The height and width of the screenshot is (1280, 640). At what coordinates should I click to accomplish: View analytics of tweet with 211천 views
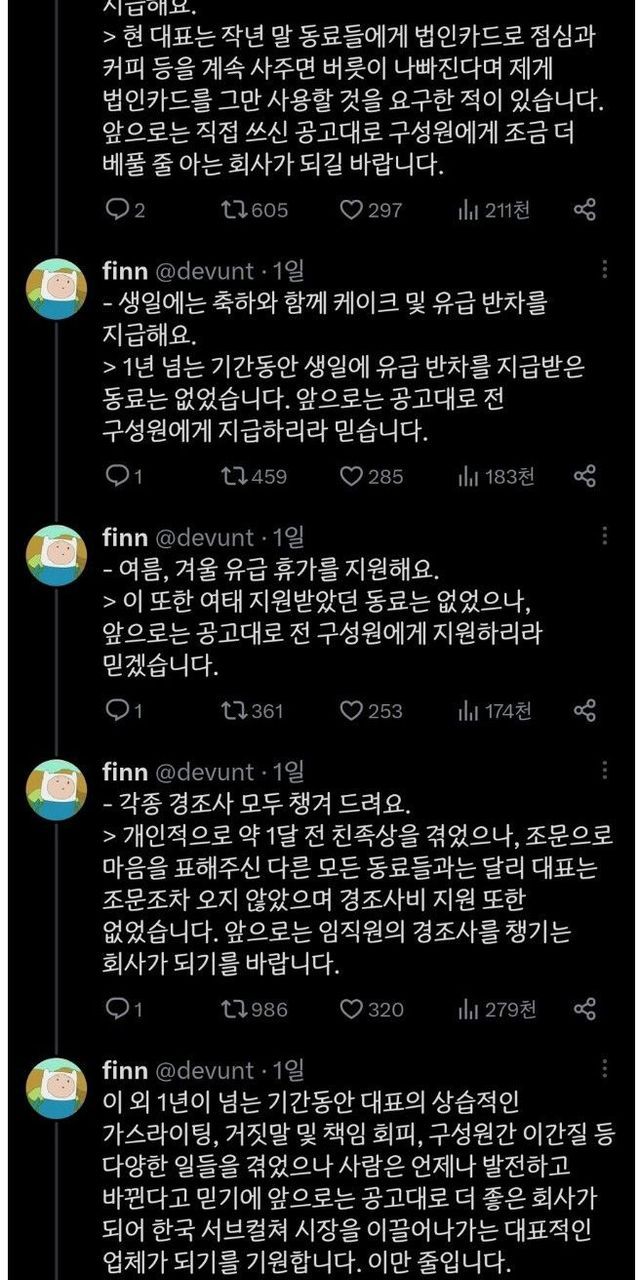pos(466,209)
